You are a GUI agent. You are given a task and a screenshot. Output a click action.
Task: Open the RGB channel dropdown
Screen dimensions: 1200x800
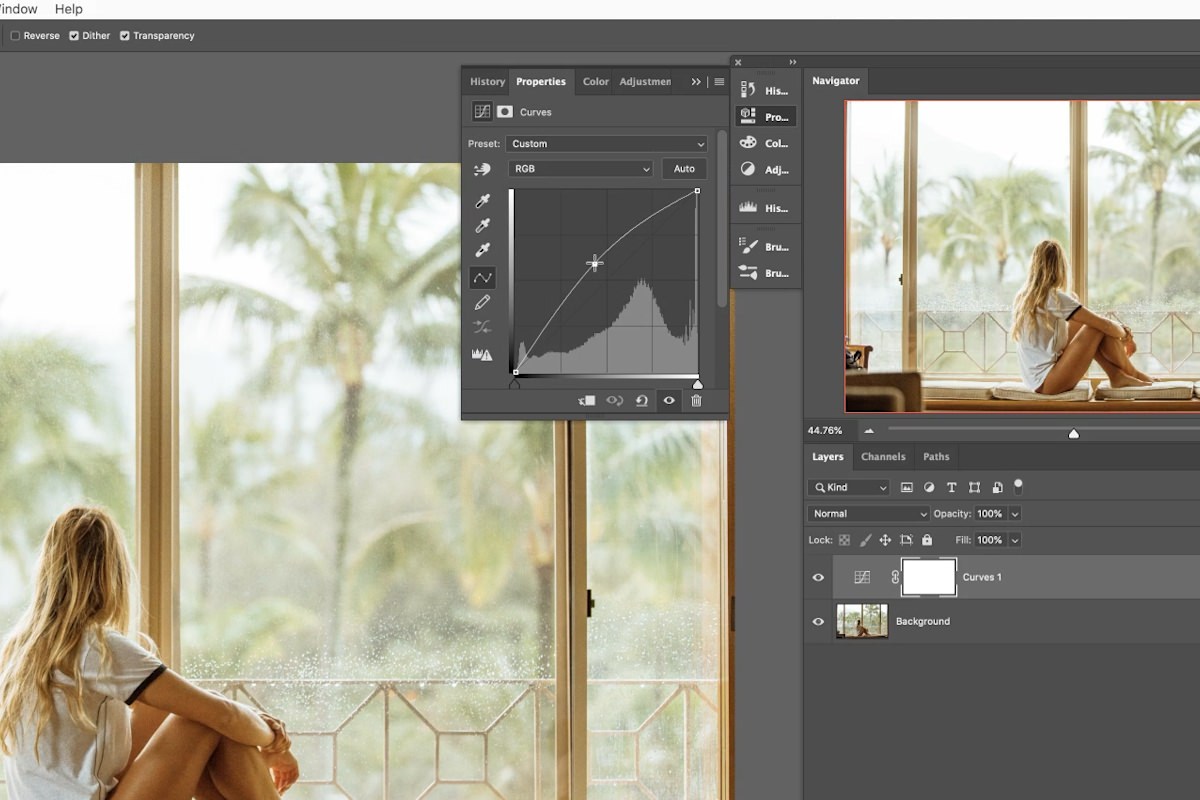point(580,169)
